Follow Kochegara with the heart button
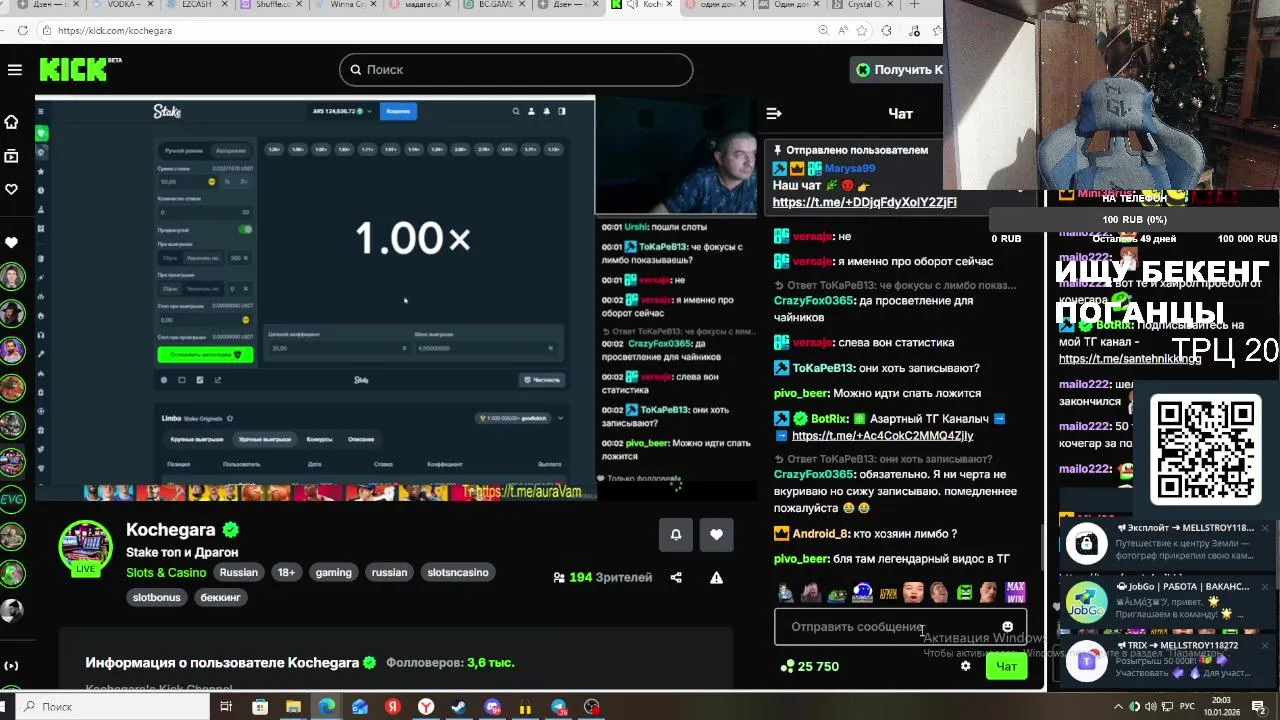The width and height of the screenshot is (1280, 720). point(716,535)
